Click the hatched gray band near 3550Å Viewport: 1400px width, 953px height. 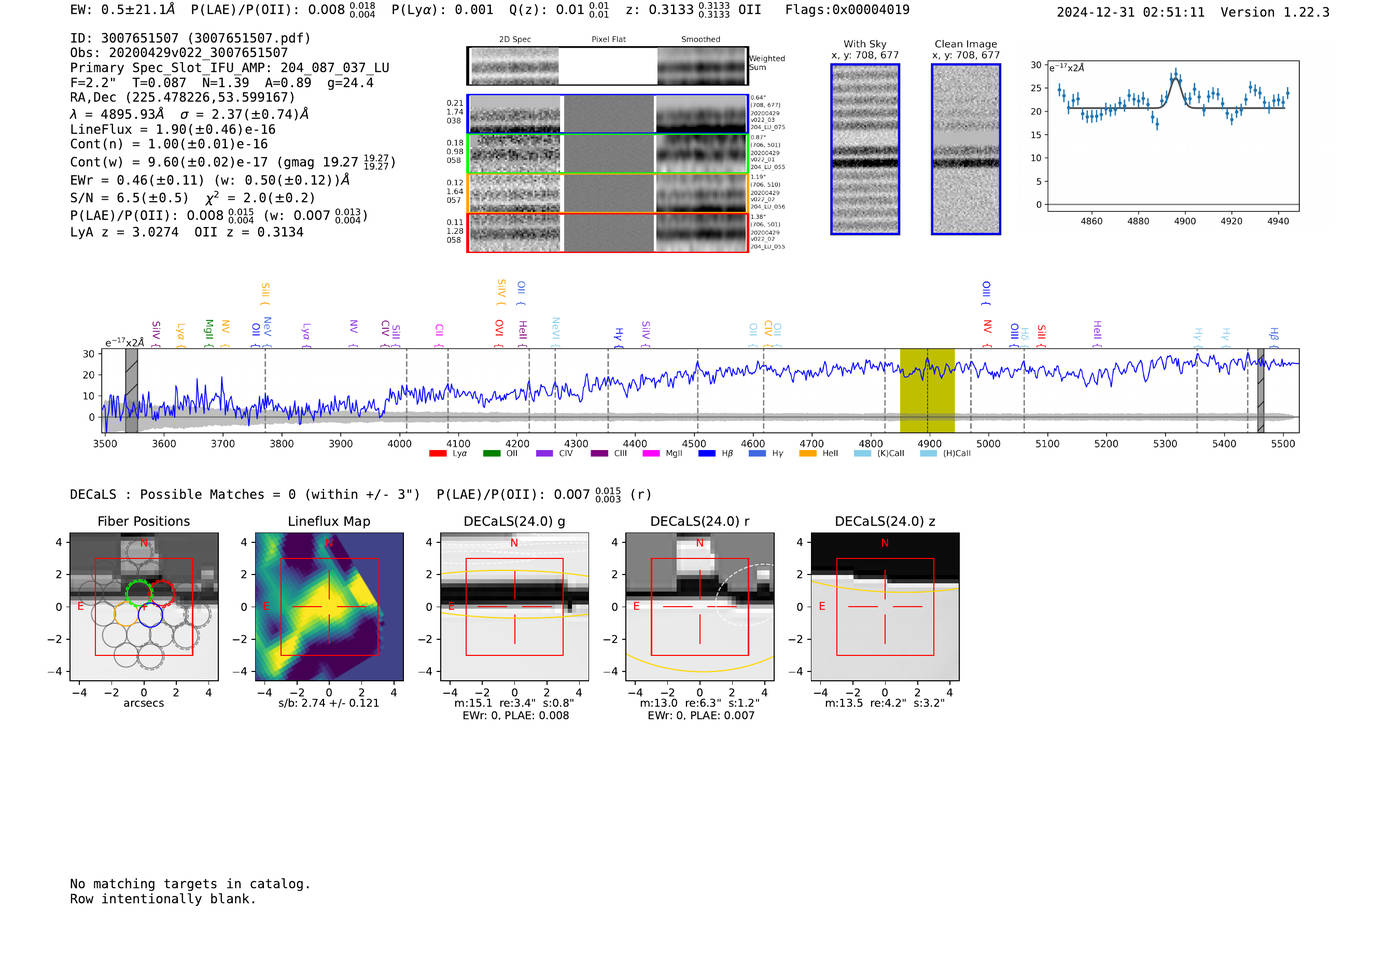tap(131, 390)
